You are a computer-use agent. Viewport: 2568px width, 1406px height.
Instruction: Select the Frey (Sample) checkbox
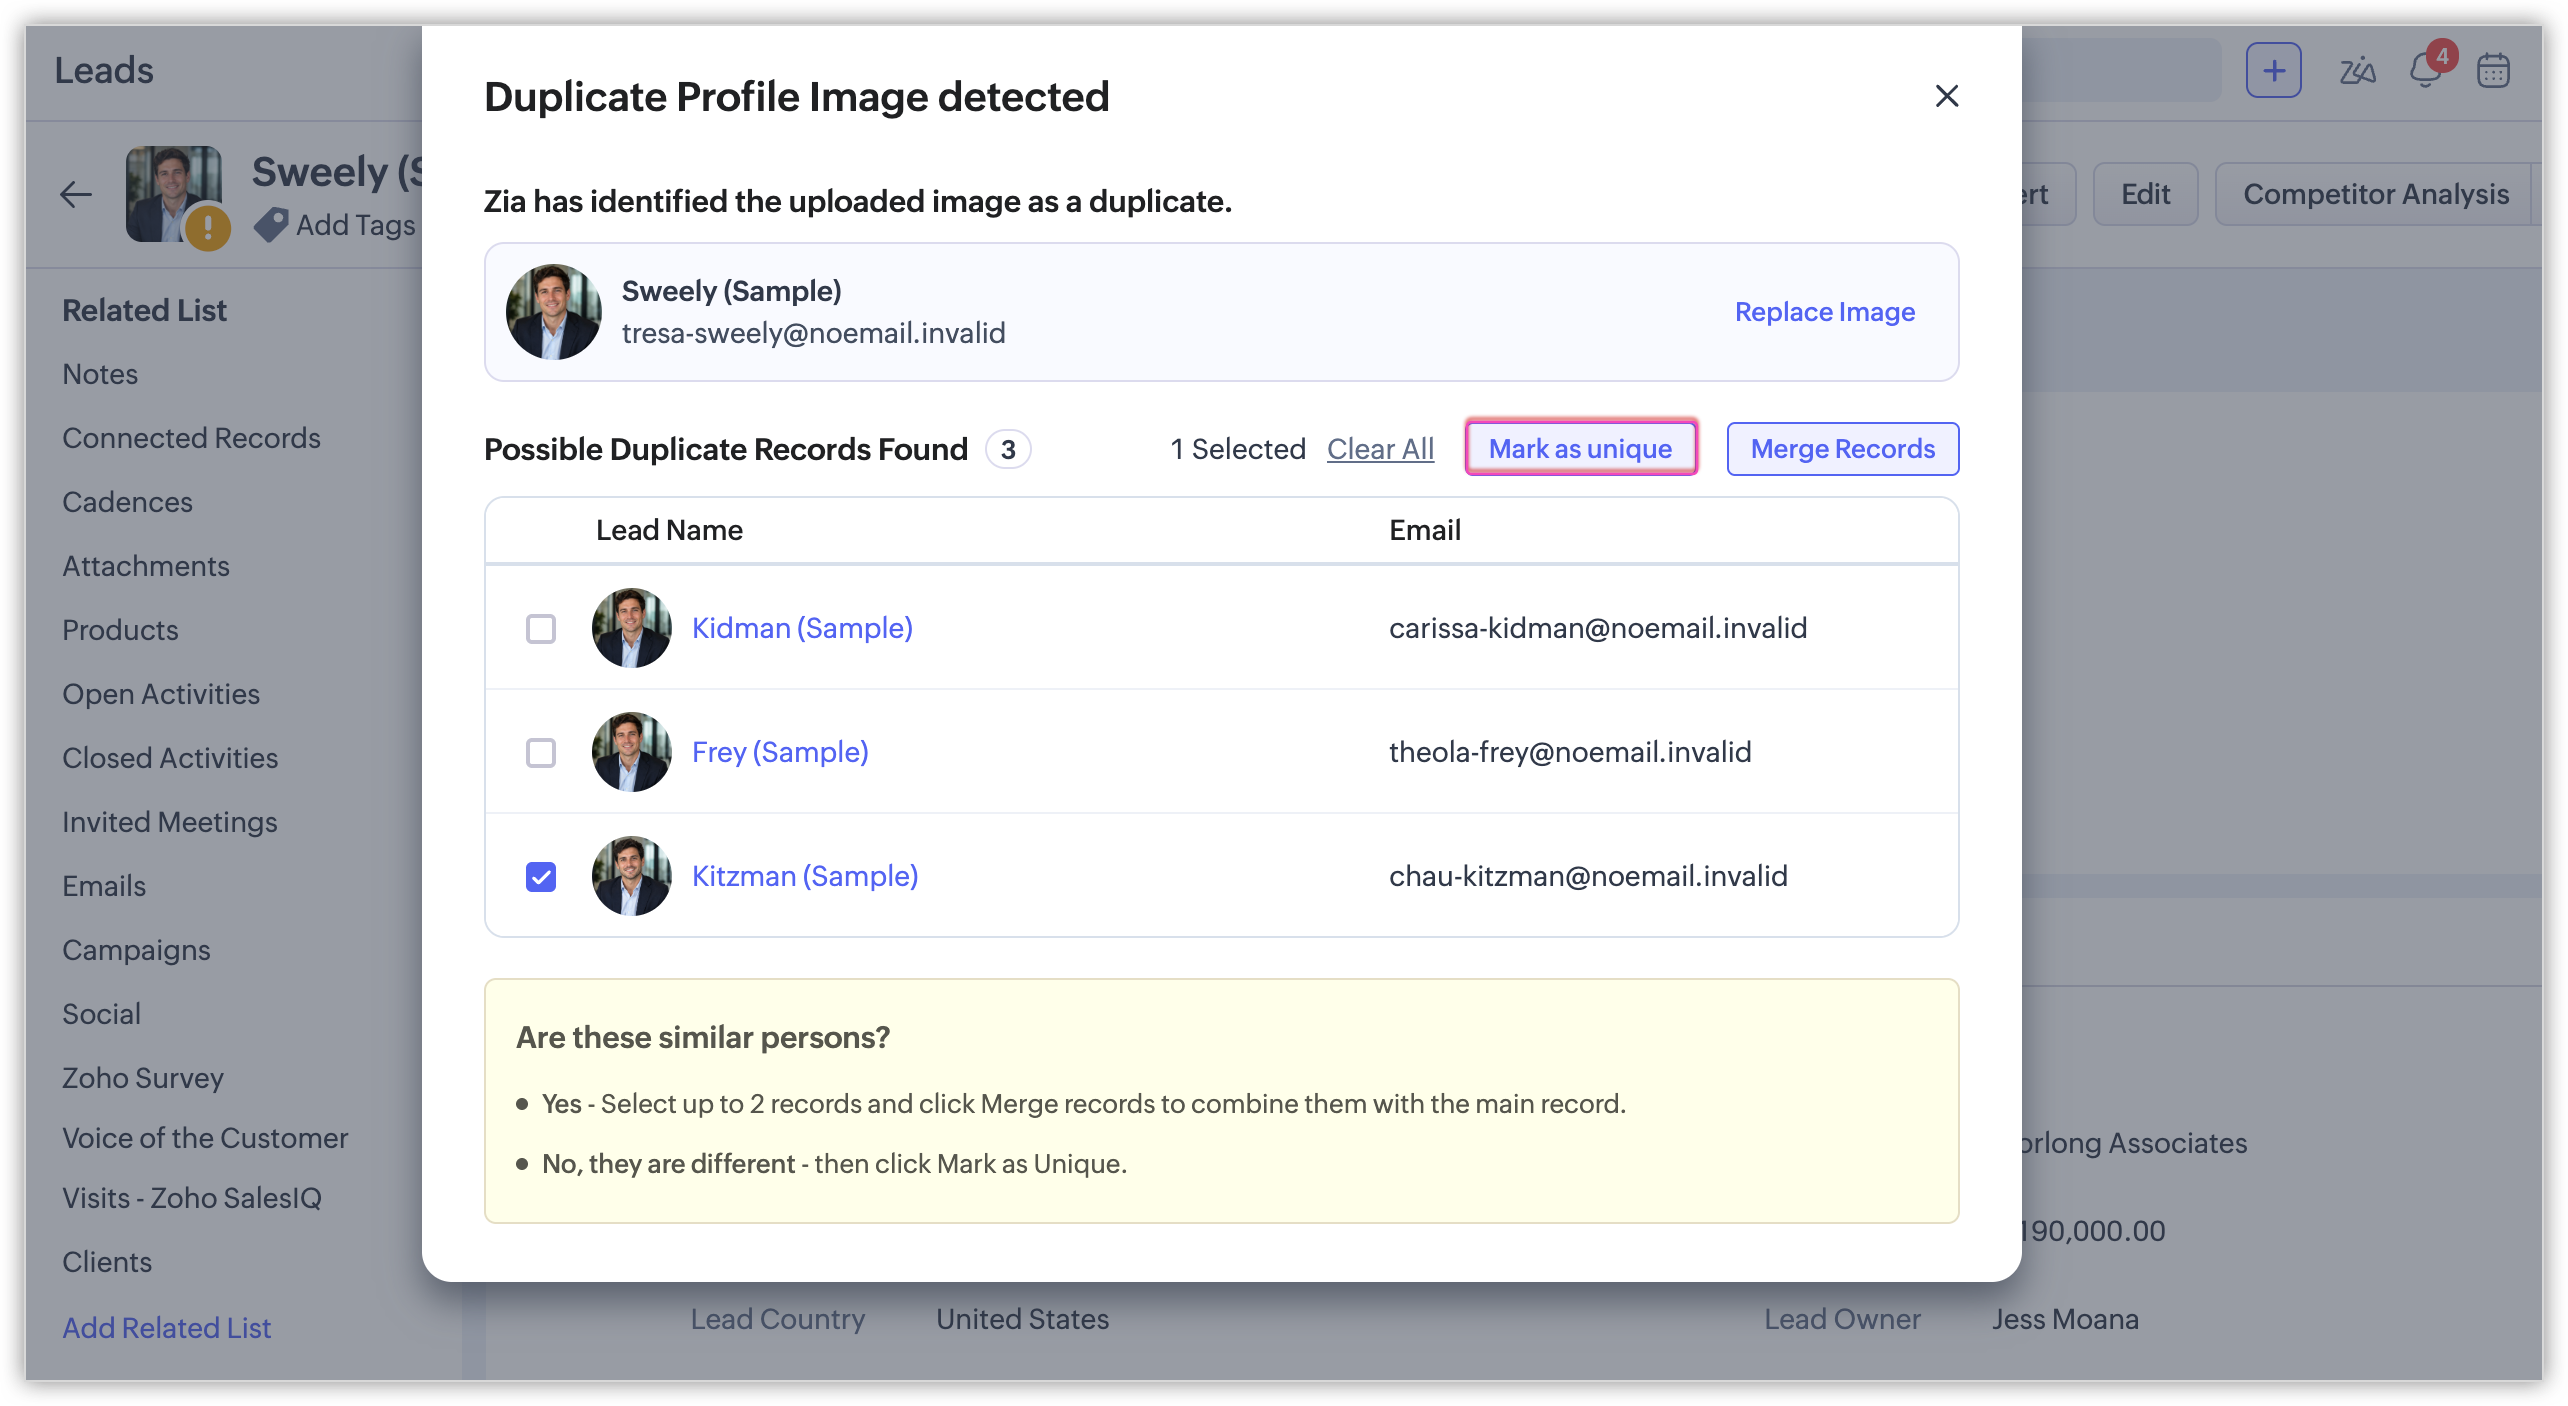click(x=541, y=753)
